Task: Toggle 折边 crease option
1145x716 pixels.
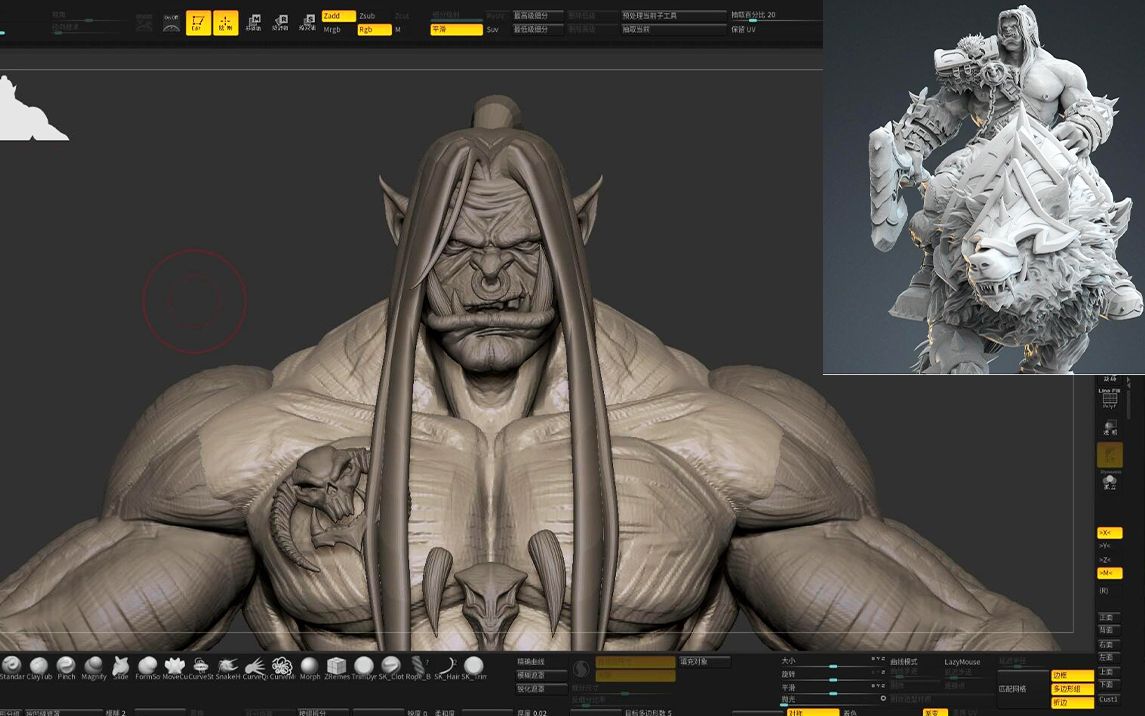Action: 1072,702
